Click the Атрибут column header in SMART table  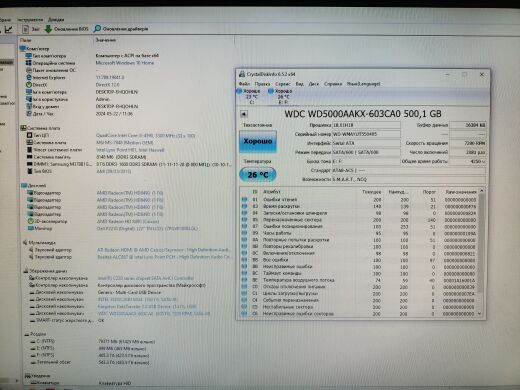[x=272, y=192]
